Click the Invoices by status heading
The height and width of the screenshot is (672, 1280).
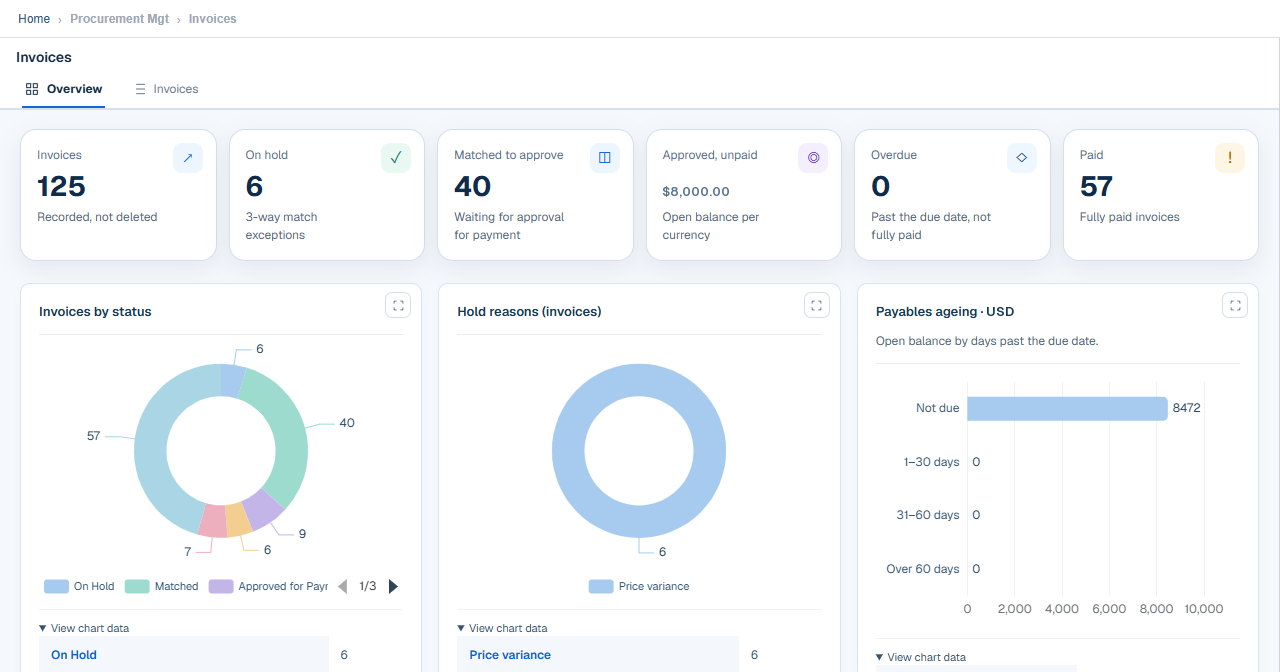(x=95, y=312)
